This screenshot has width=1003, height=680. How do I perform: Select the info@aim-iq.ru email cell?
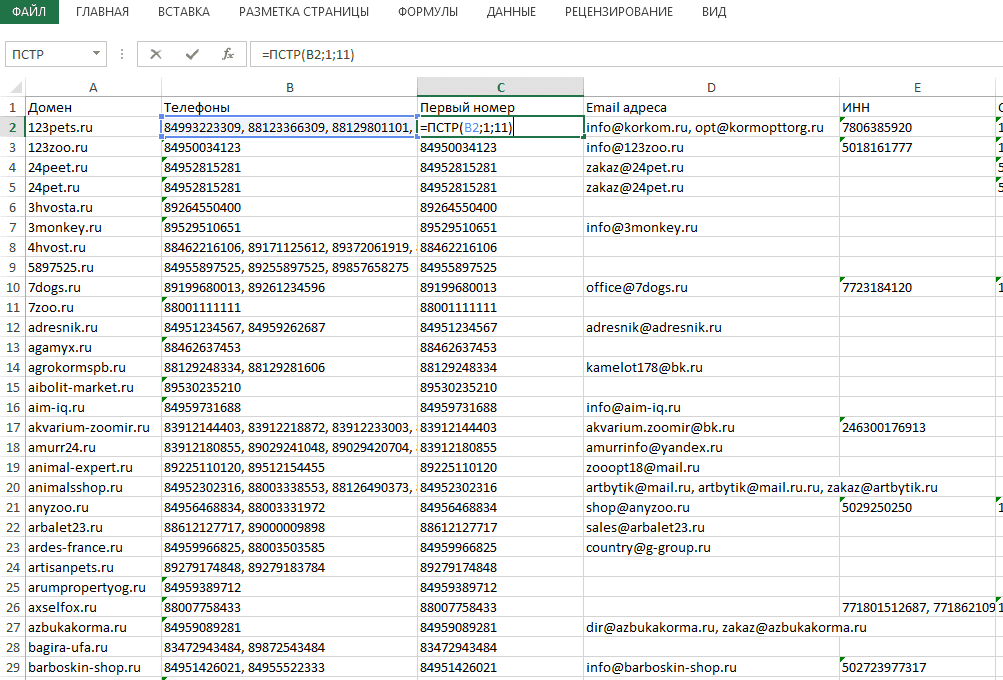point(711,407)
